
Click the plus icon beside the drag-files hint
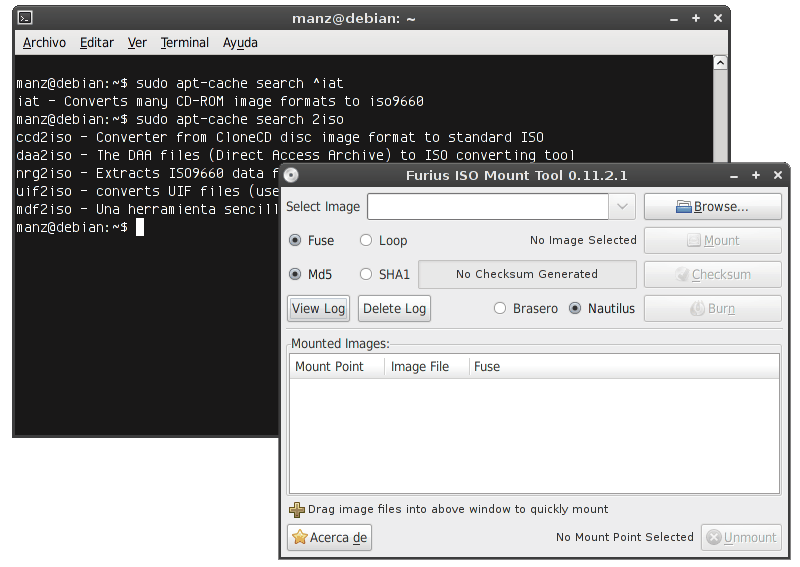pyautogui.click(x=297, y=509)
